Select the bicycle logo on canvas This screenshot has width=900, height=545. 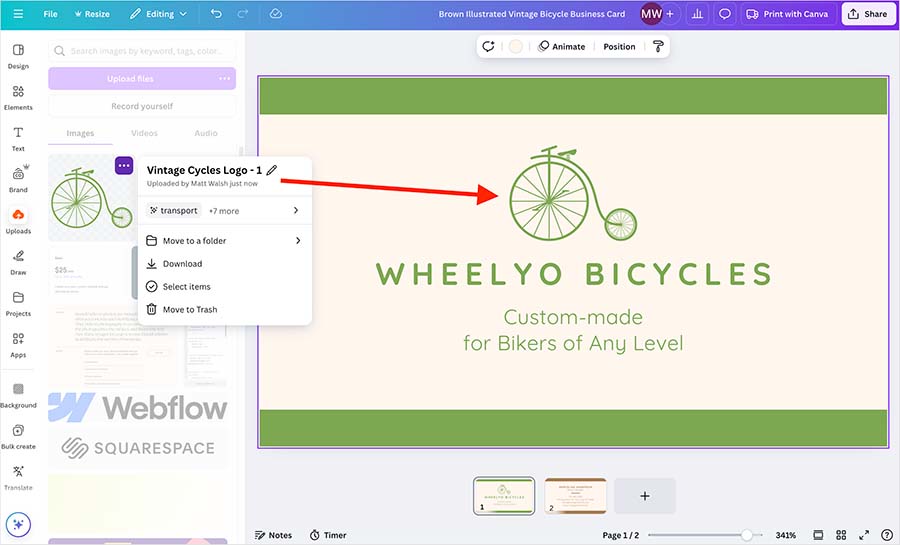pos(573,193)
